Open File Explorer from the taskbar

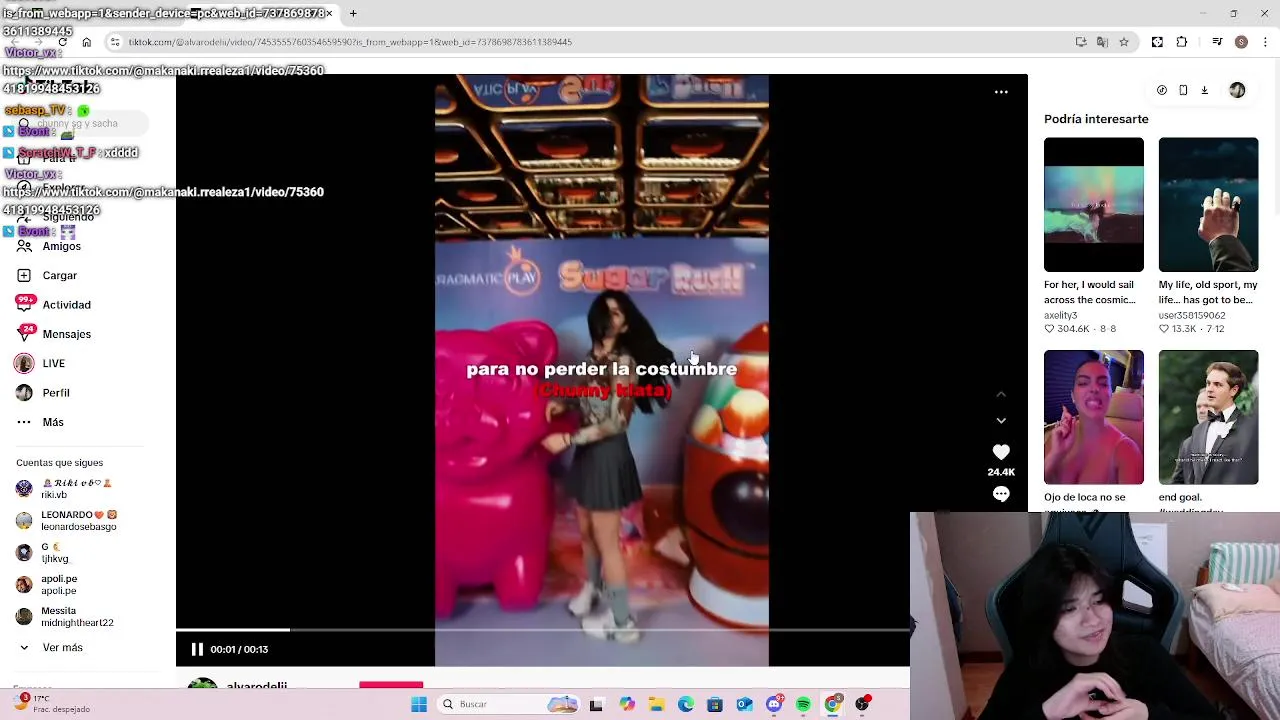coord(656,705)
